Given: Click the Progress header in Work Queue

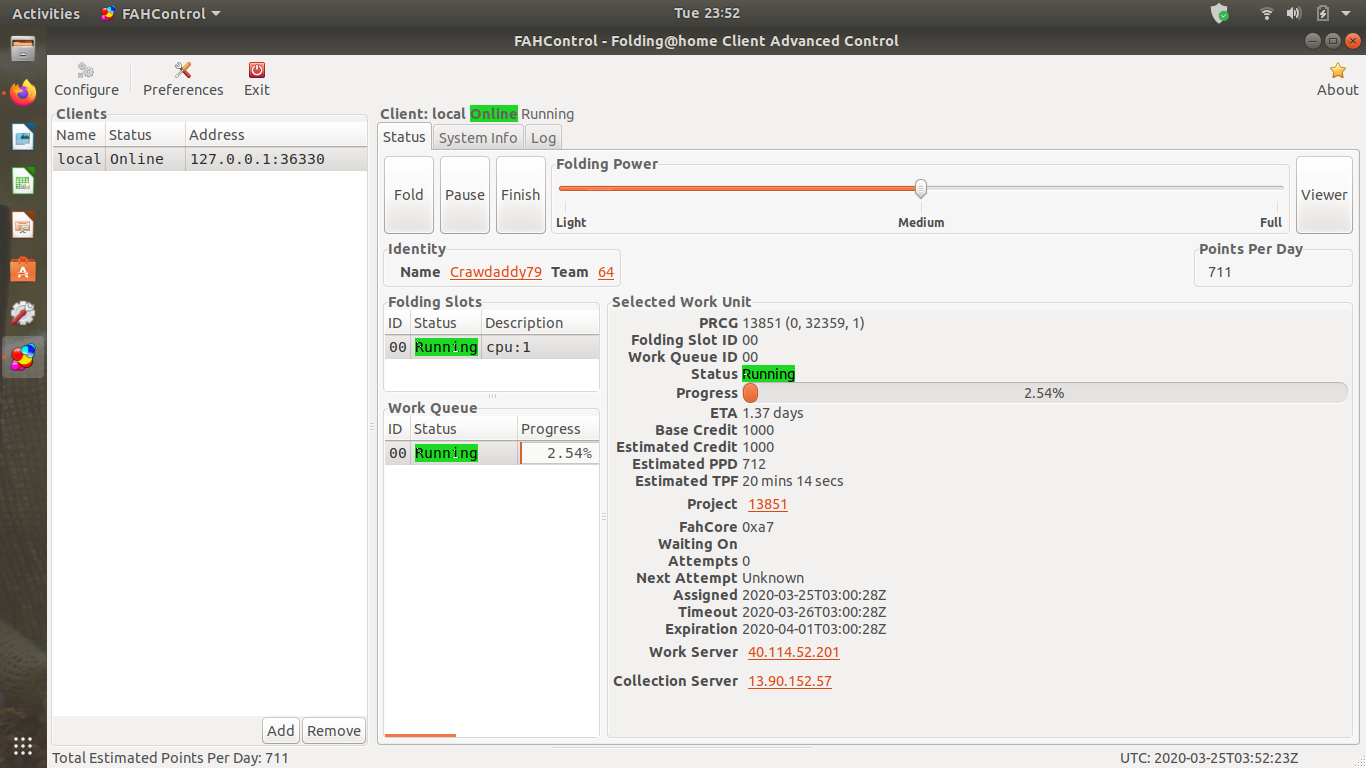Looking at the screenshot, I should click(559, 429).
